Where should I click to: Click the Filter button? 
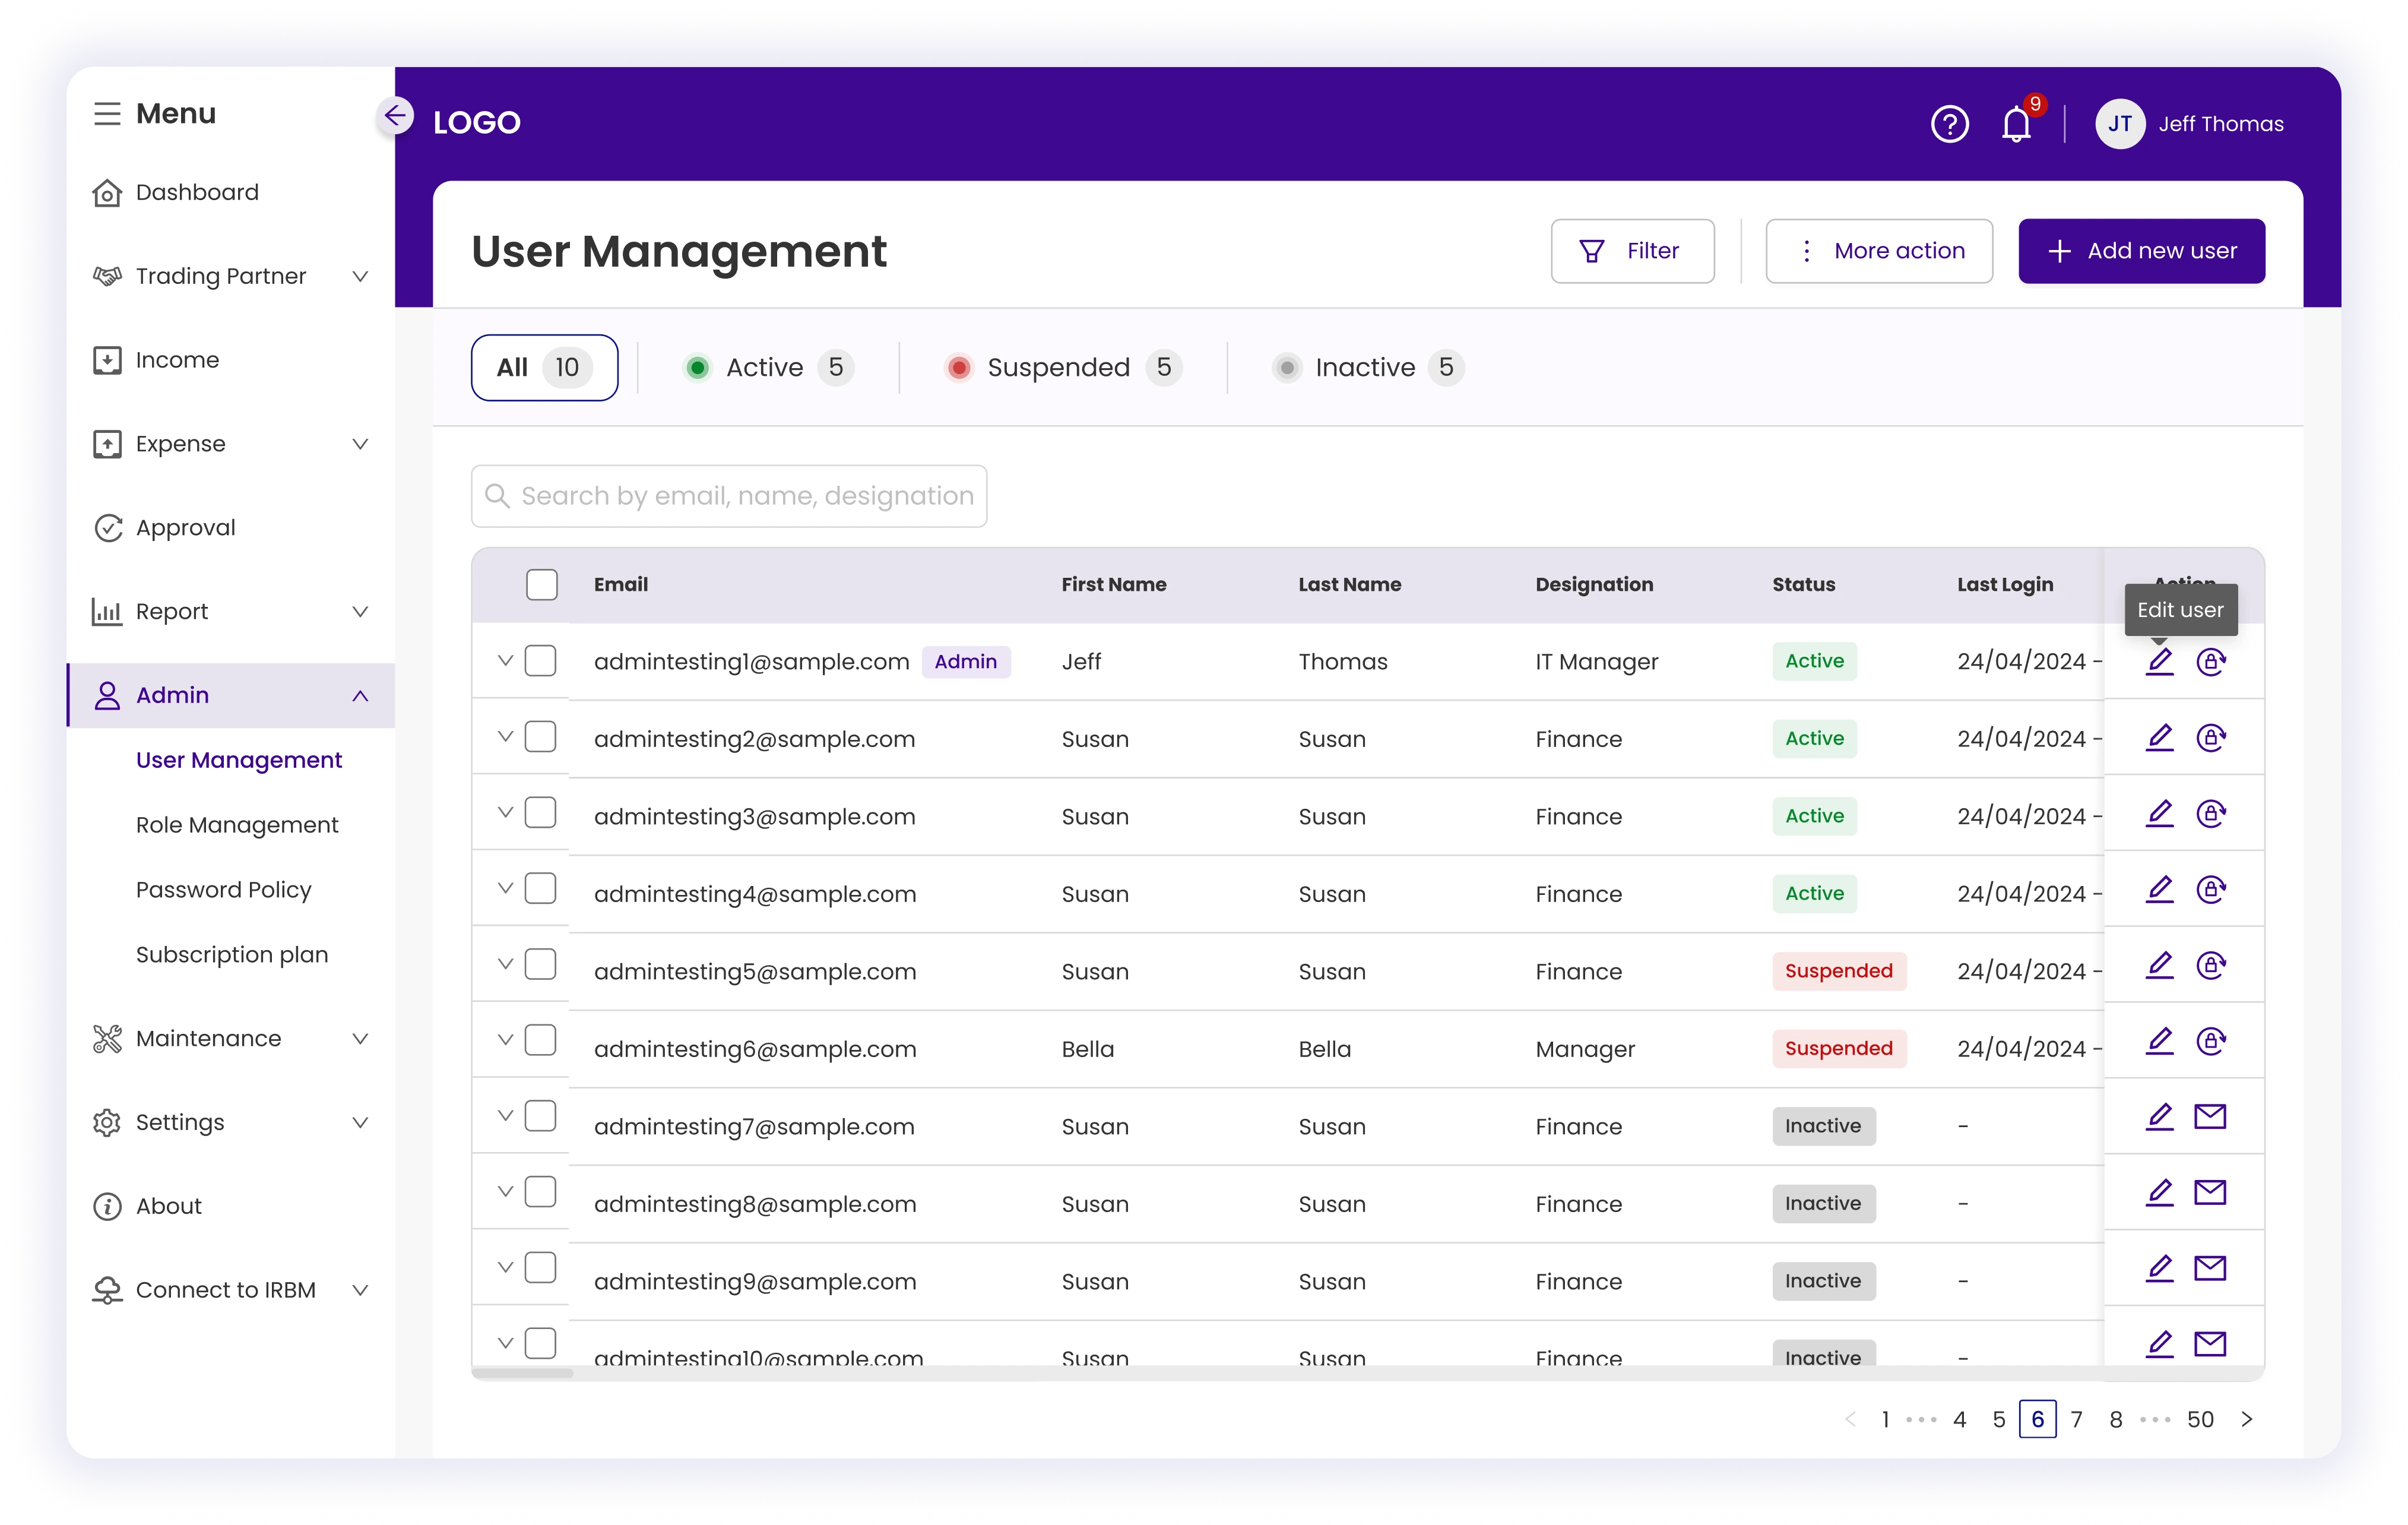click(1633, 251)
